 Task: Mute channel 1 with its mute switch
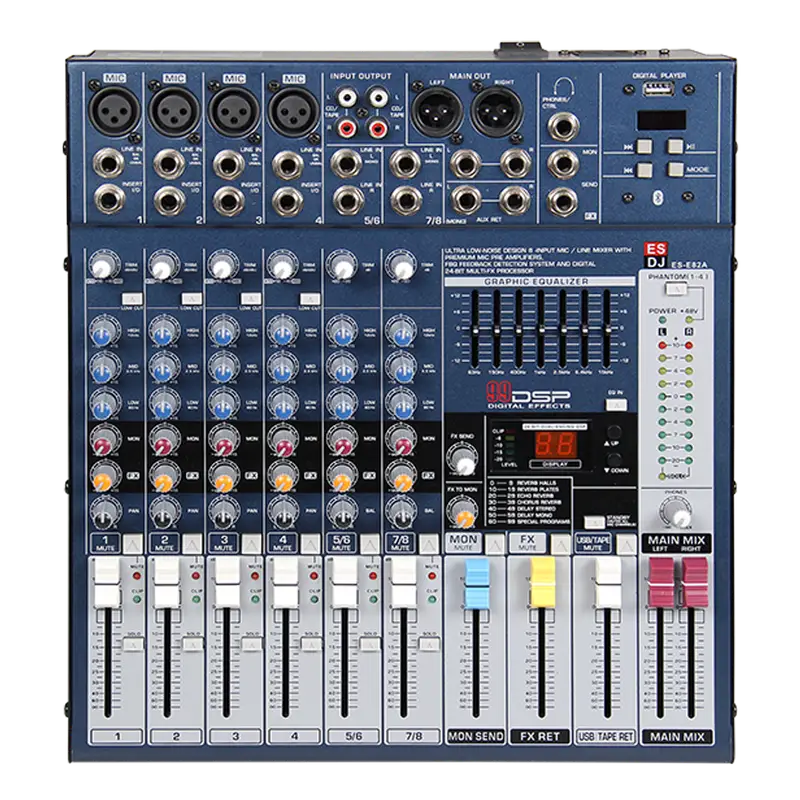pos(135,541)
